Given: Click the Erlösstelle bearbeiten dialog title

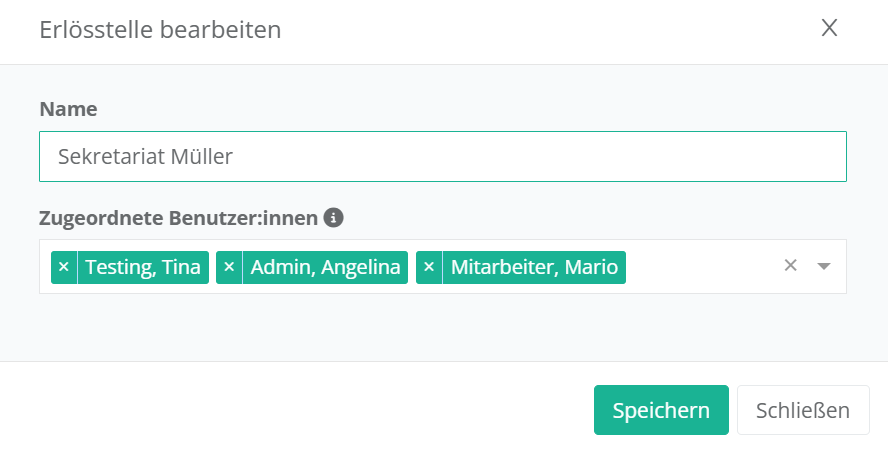Looking at the screenshot, I should pos(160,30).
